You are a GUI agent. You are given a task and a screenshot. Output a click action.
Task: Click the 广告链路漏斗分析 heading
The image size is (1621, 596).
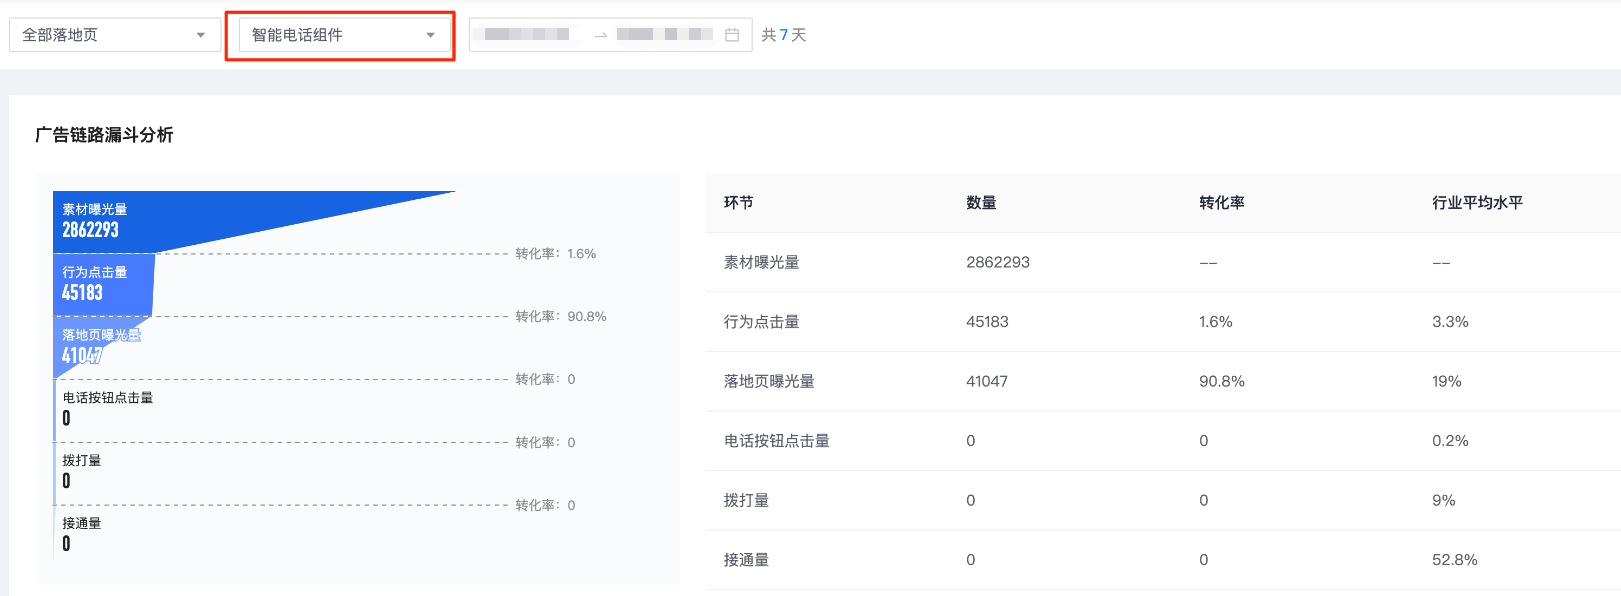(x=104, y=135)
